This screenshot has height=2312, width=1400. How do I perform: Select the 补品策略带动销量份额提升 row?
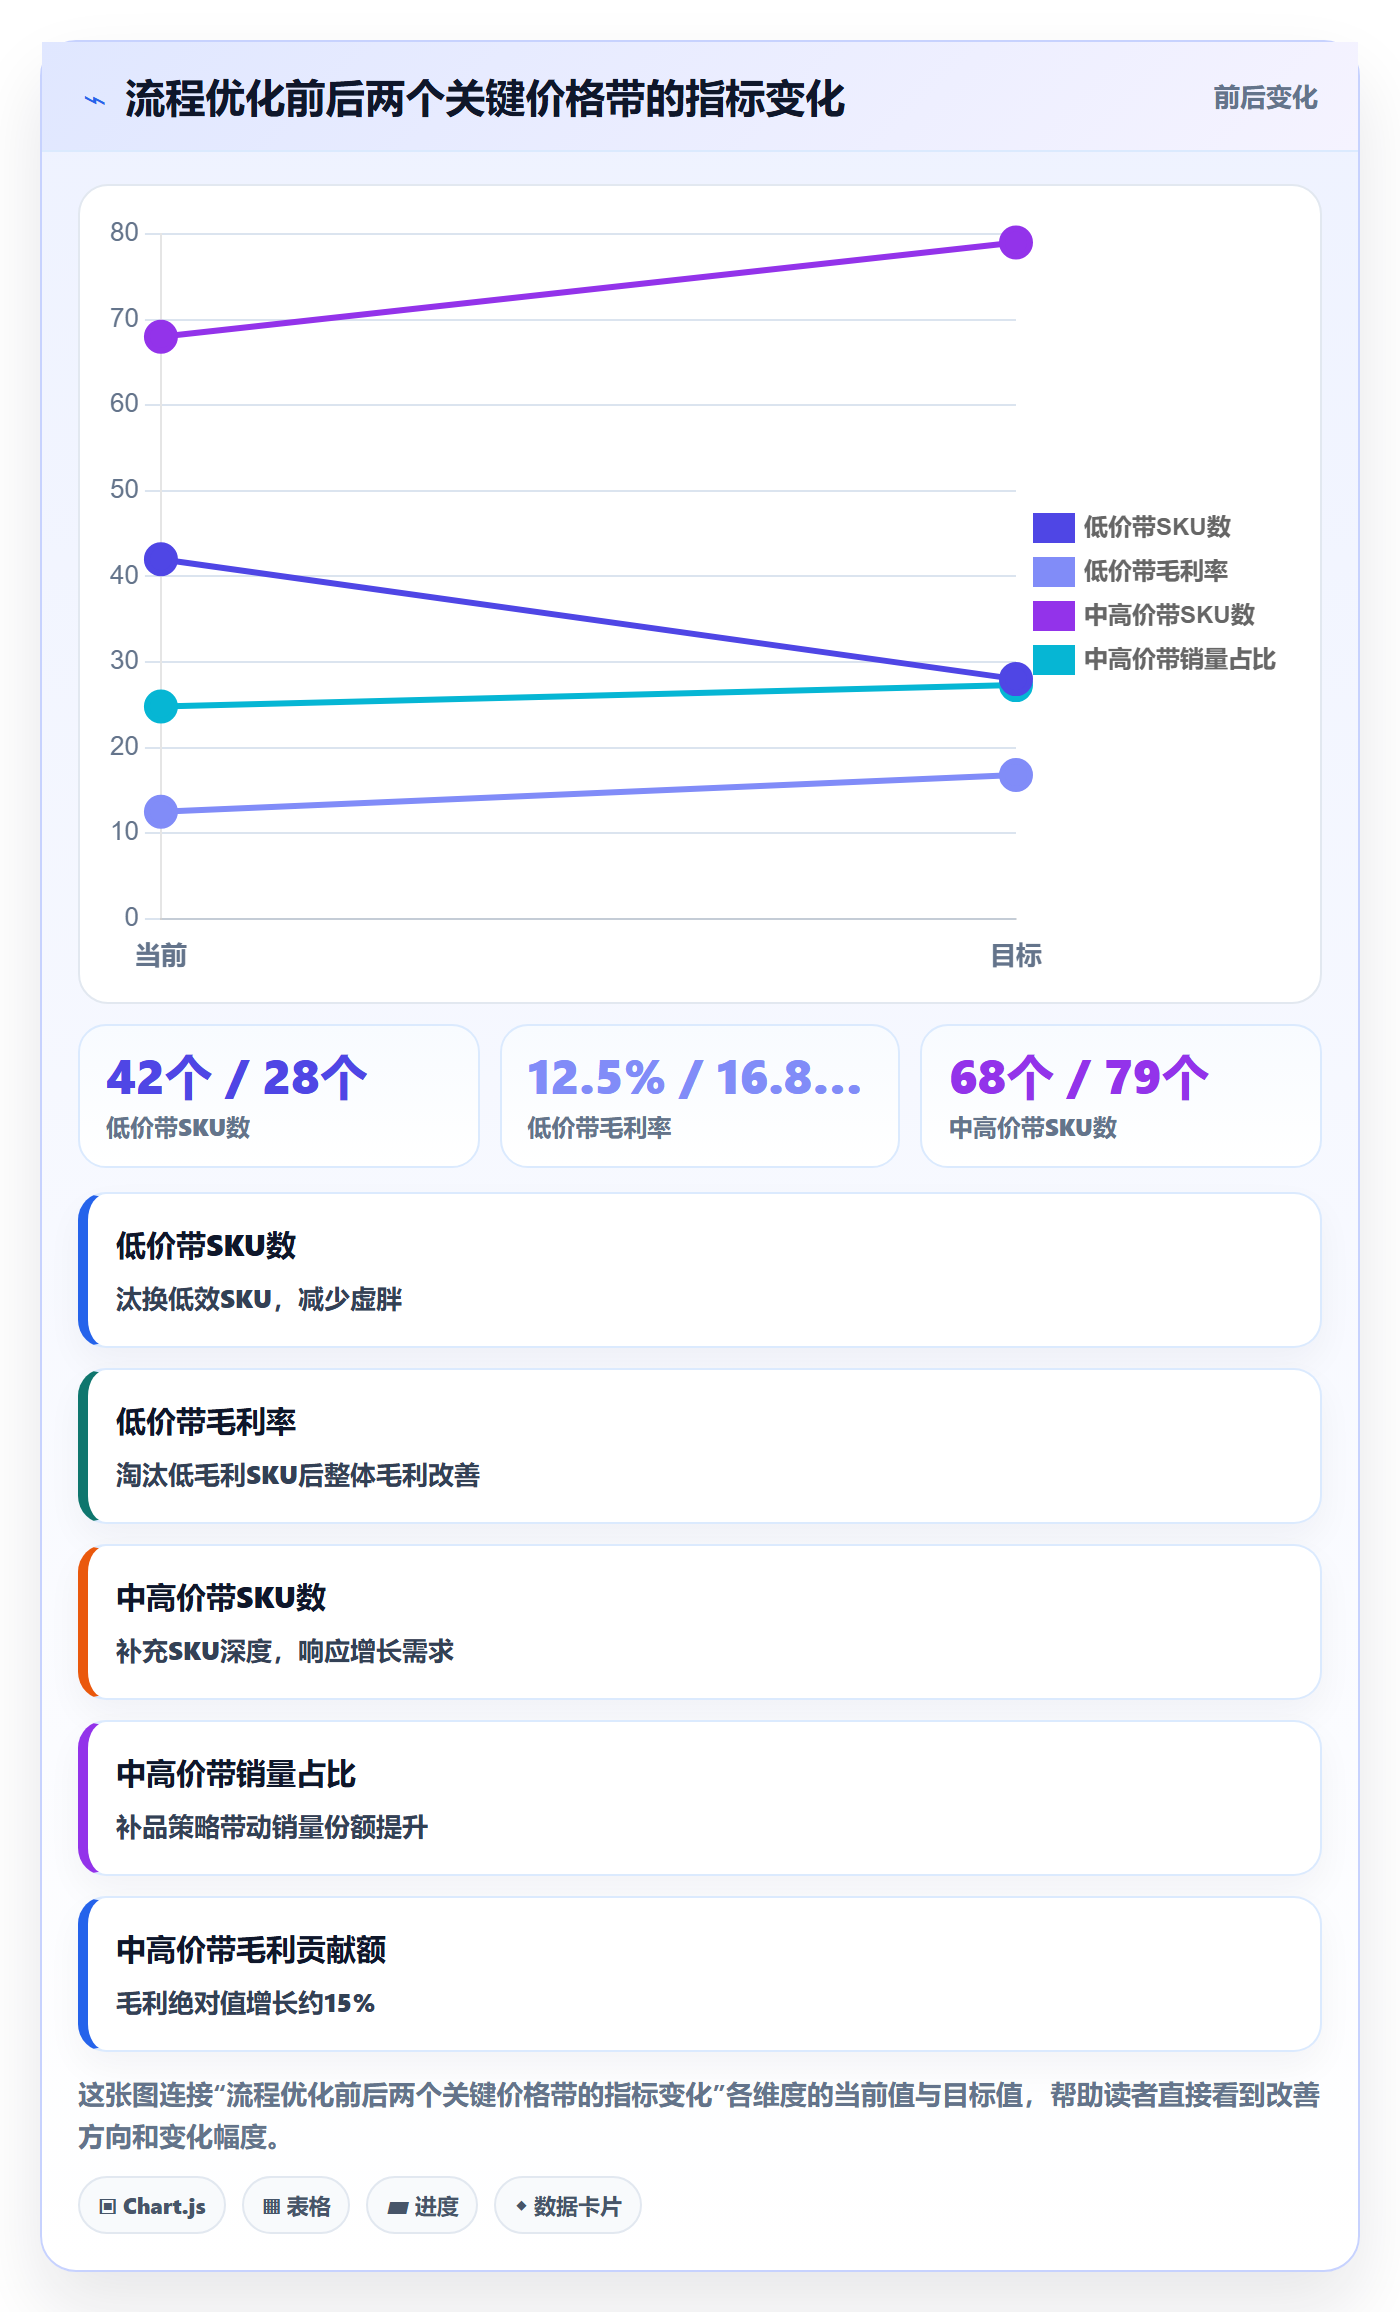pyautogui.click(x=700, y=1798)
